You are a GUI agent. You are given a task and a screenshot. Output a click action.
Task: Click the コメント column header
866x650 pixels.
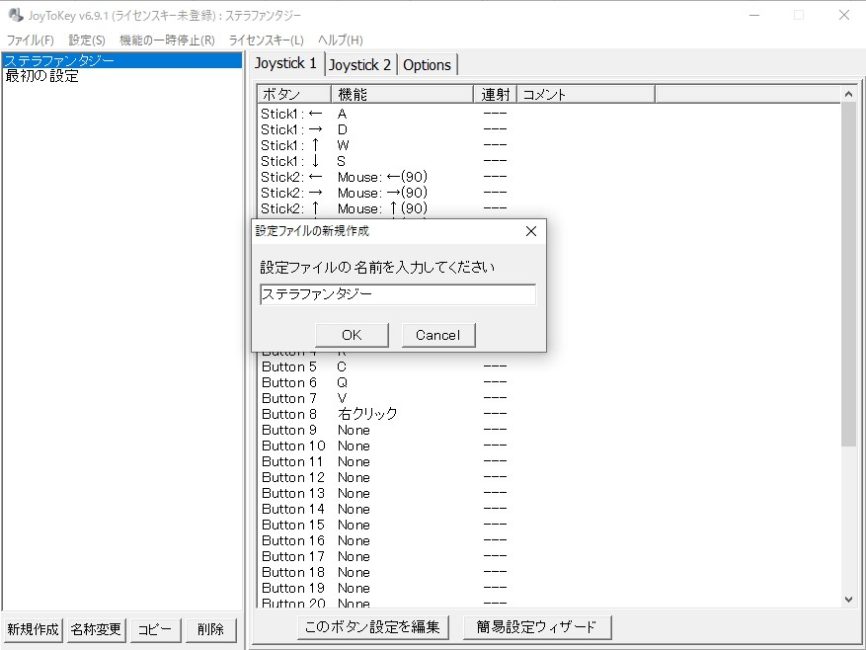[x=586, y=94]
